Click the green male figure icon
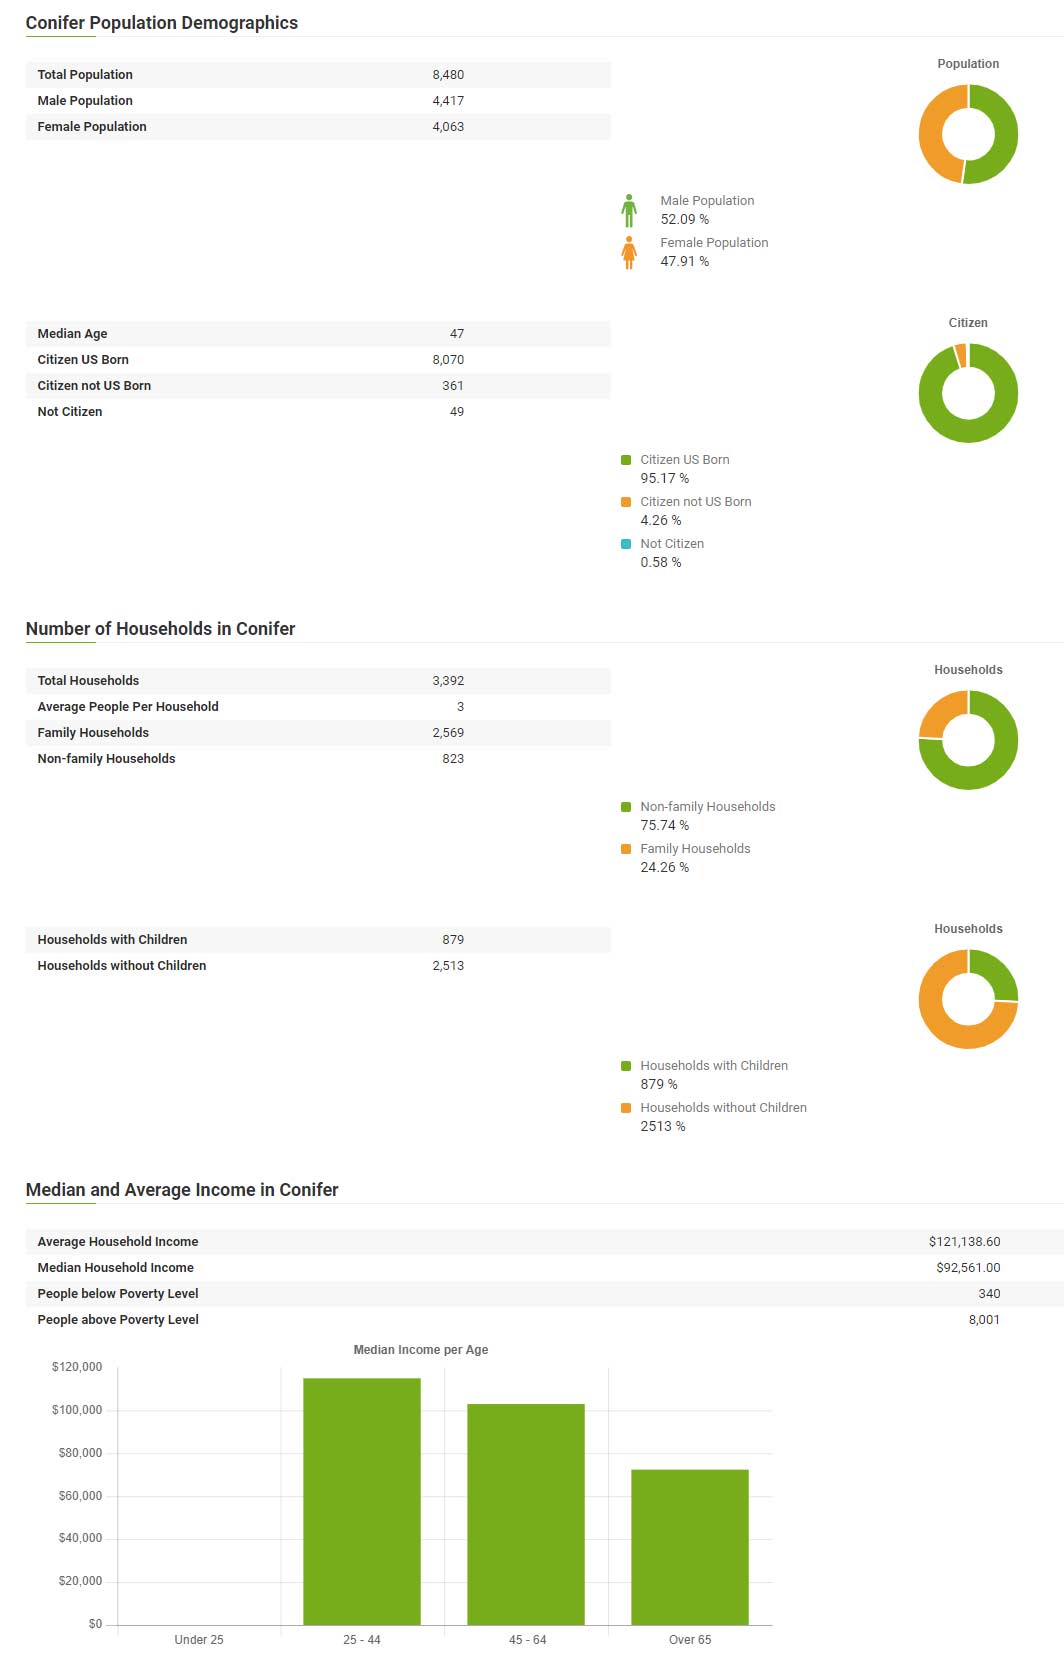The height and width of the screenshot is (1680, 1064). 629,210
